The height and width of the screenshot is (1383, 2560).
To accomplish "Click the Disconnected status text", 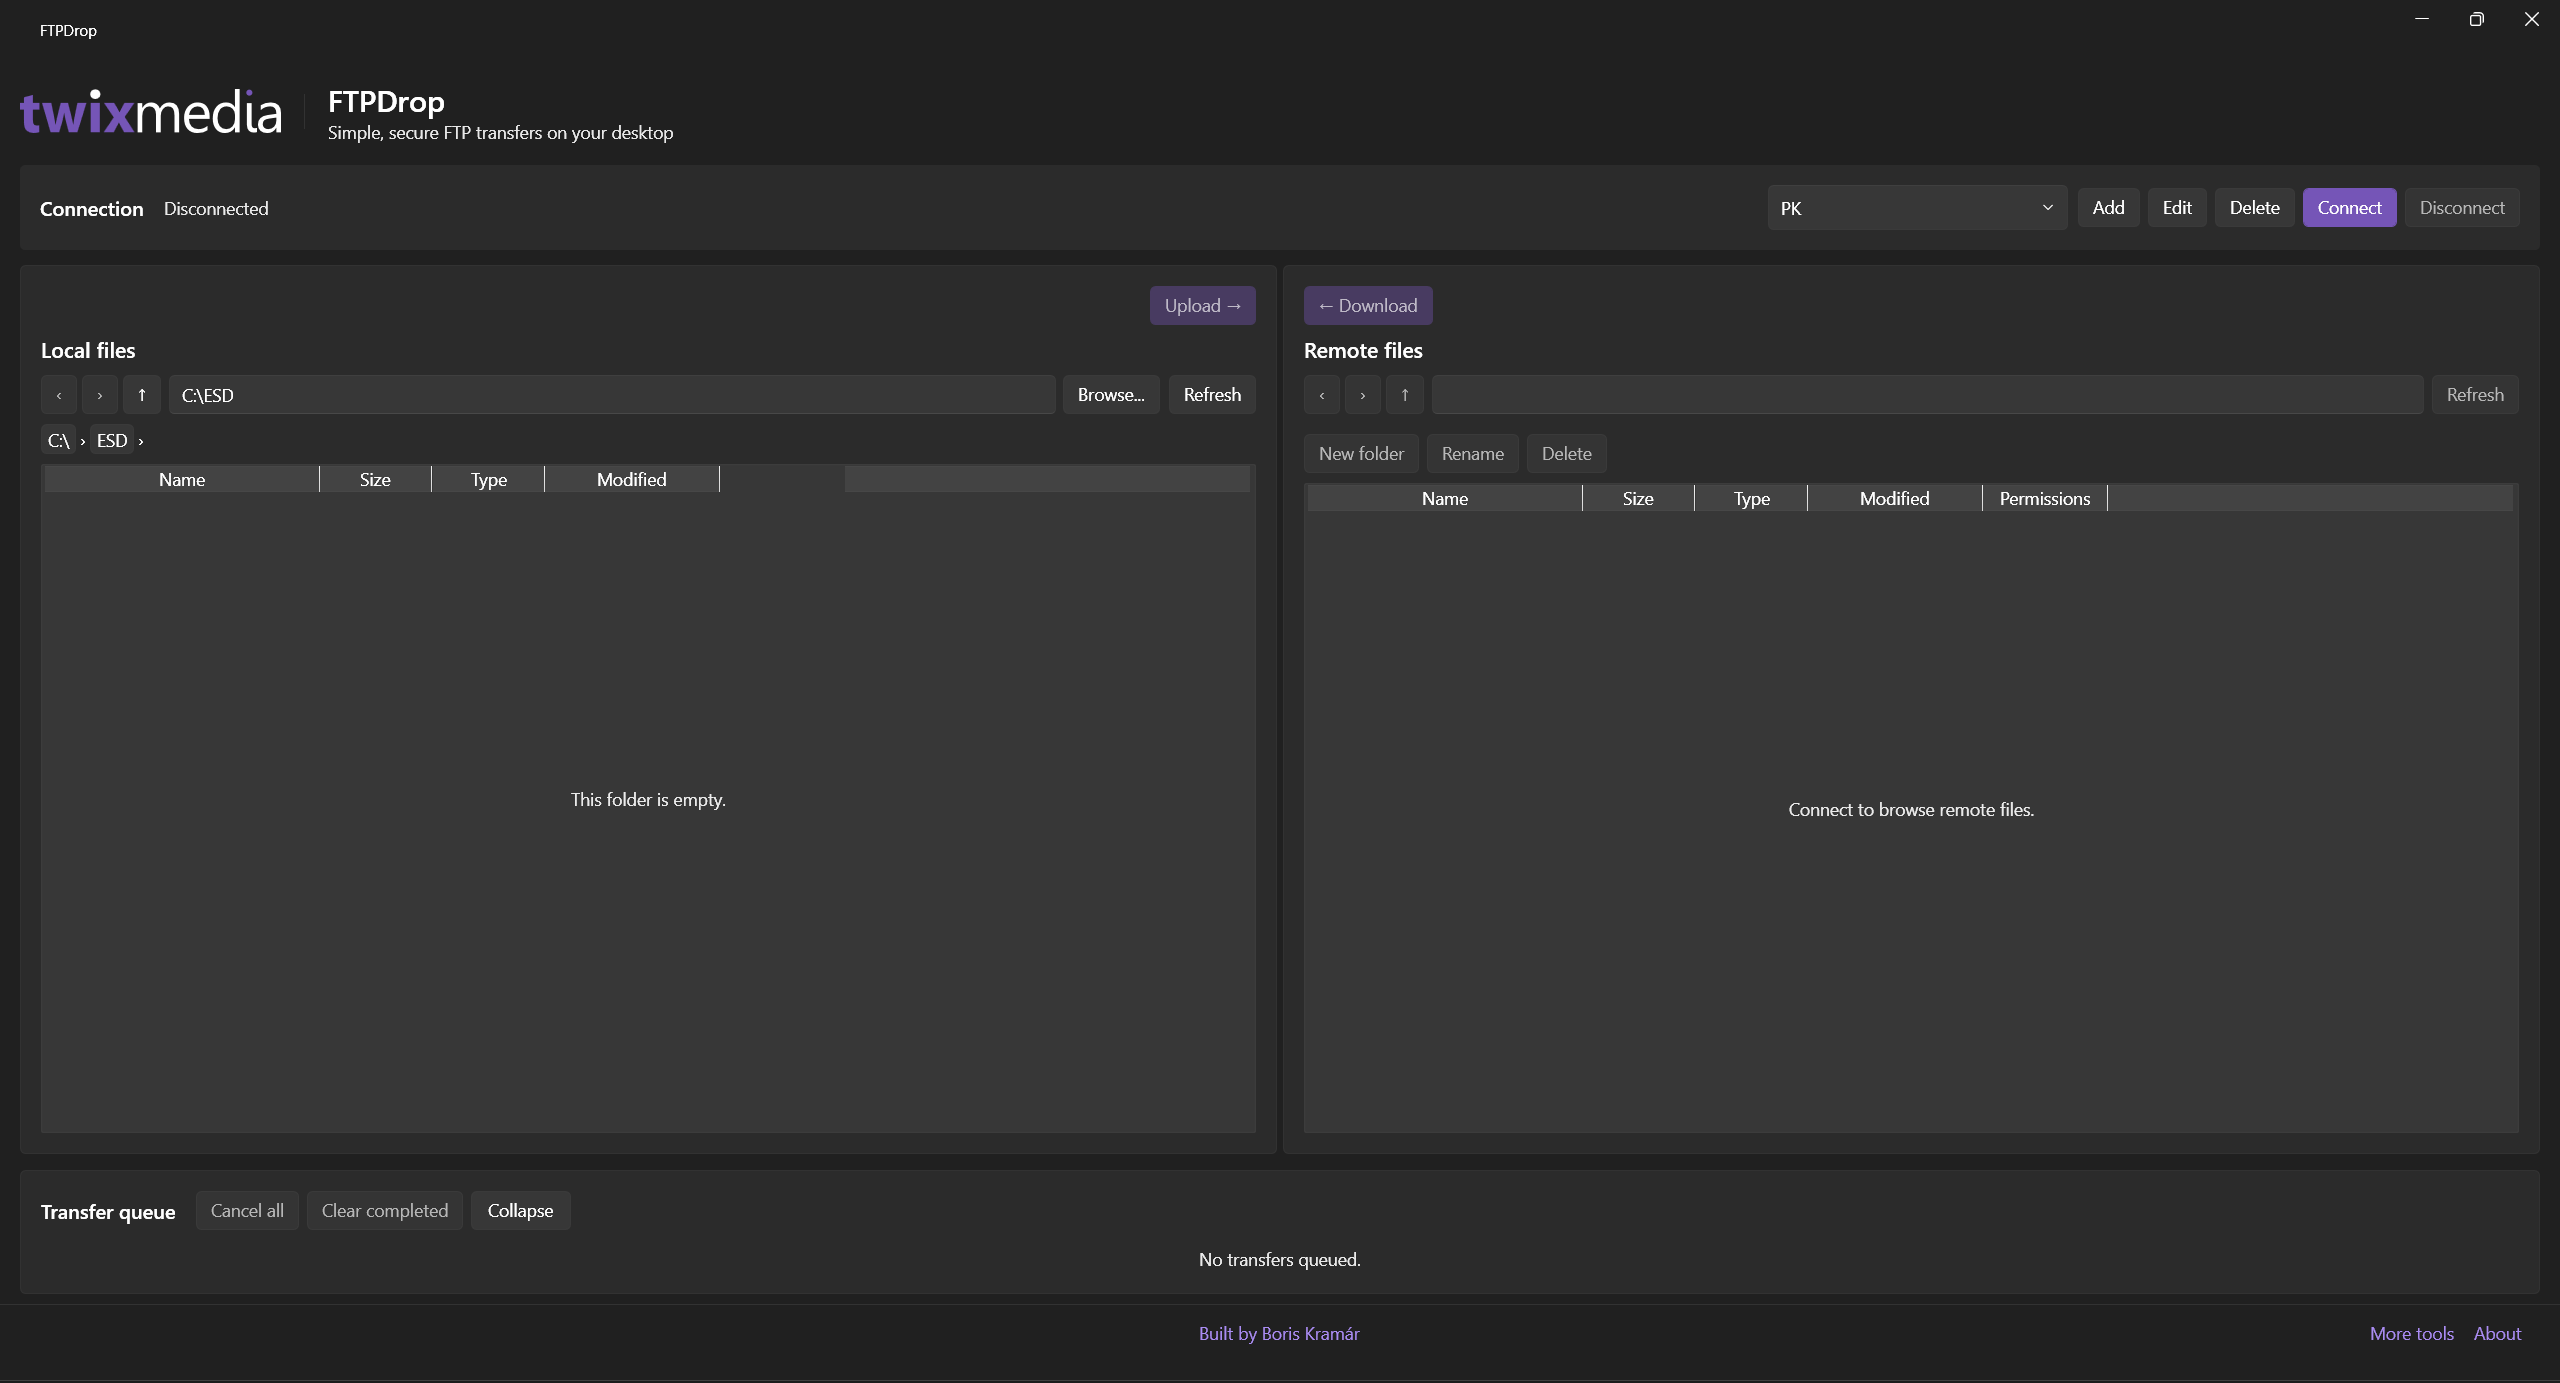I will coord(216,209).
